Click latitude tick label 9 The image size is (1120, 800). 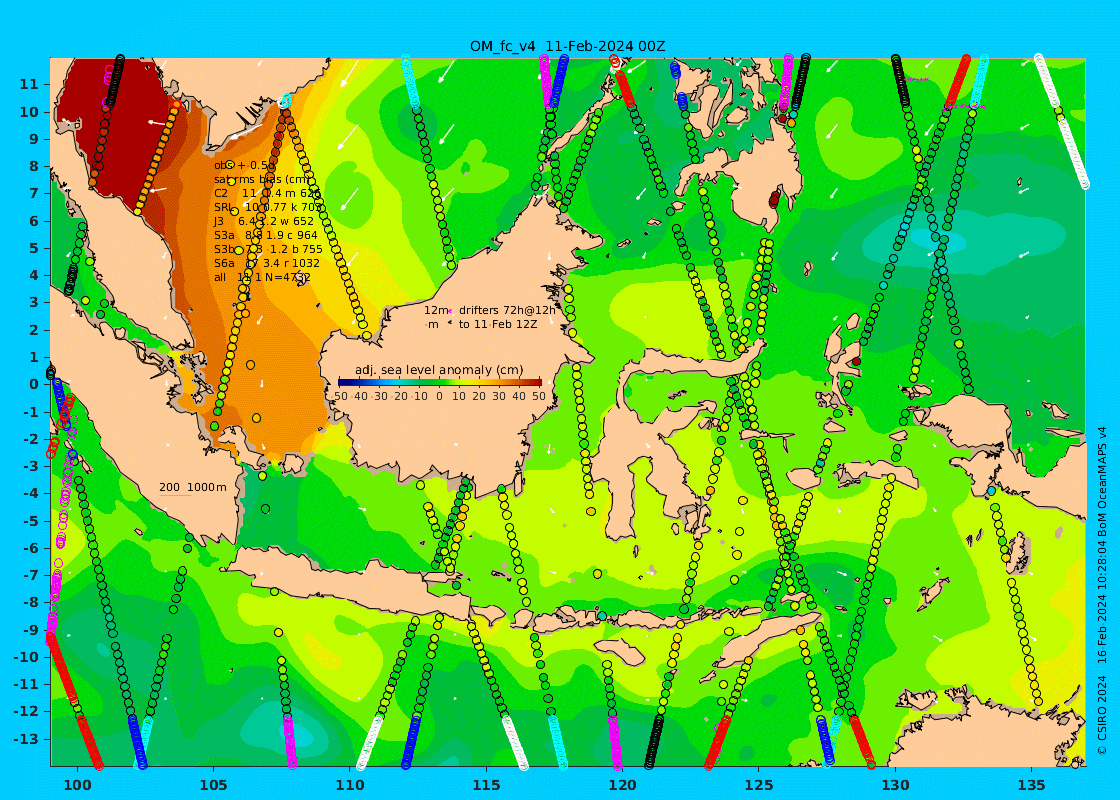pos(34,139)
